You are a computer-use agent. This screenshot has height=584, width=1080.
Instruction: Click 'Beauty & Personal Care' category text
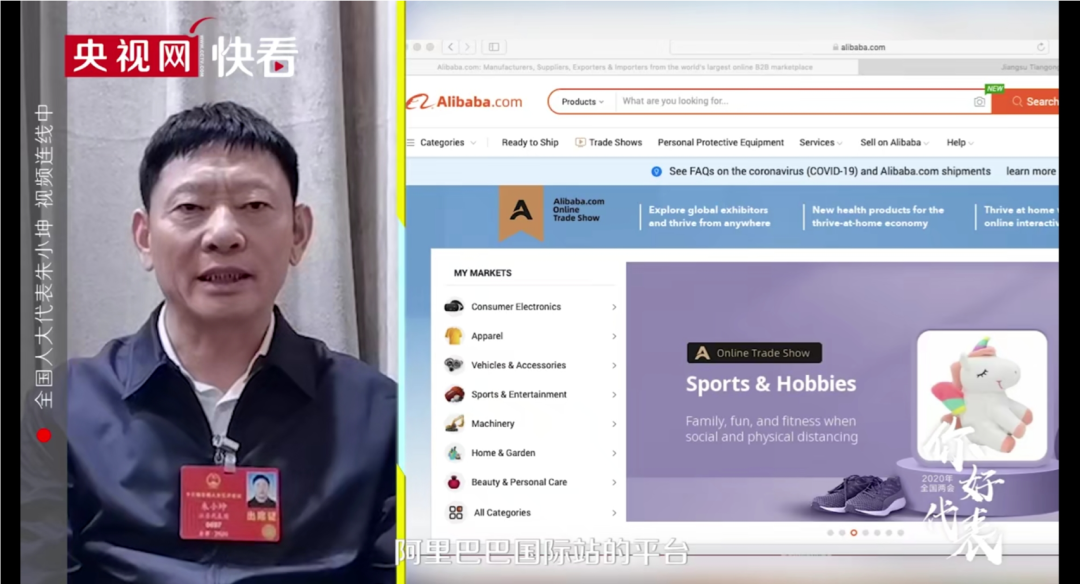519,482
